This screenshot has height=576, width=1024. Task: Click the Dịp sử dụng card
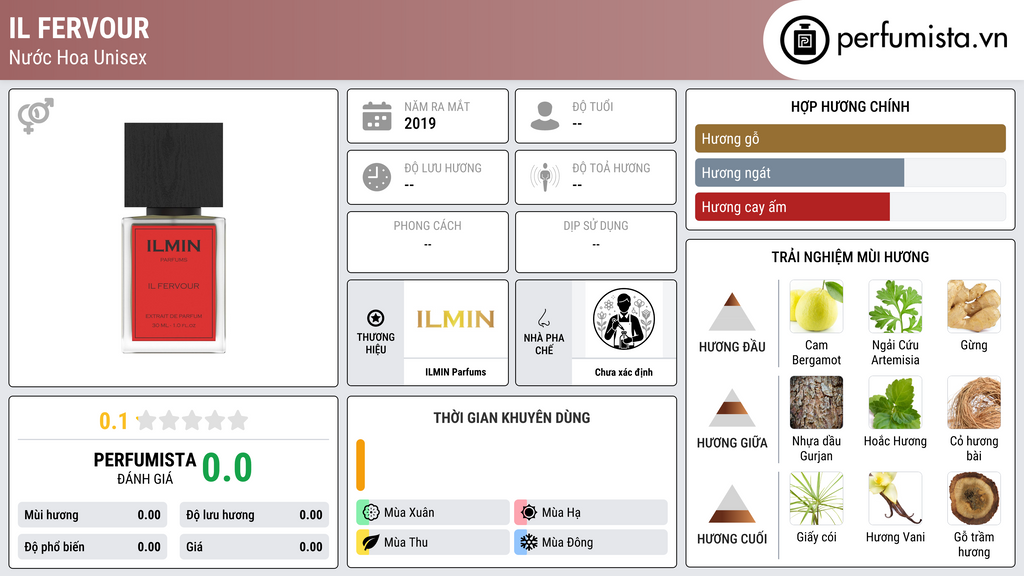(x=596, y=242)
